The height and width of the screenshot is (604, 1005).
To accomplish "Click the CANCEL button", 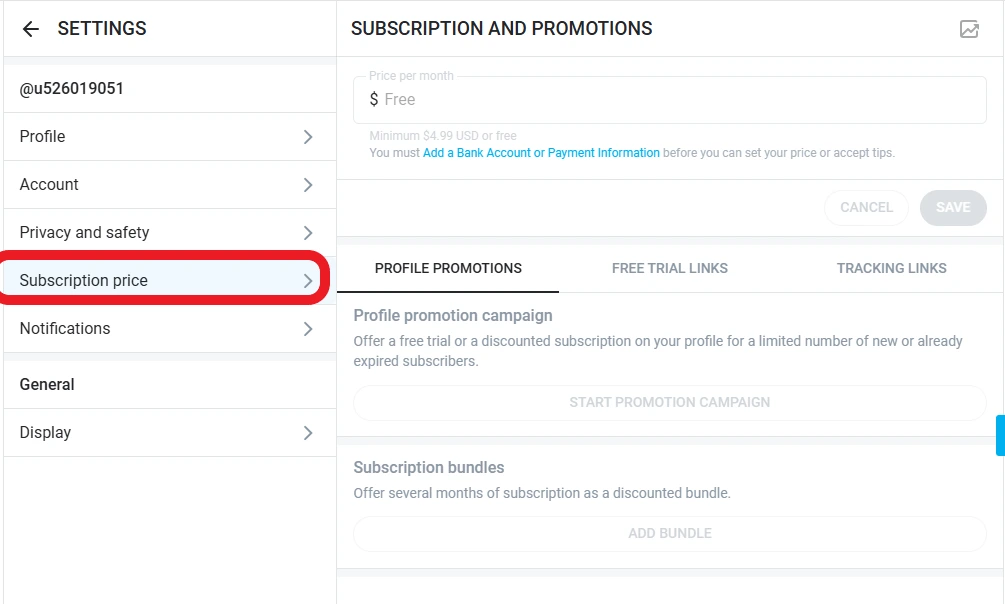I will [x=866, y=207].
